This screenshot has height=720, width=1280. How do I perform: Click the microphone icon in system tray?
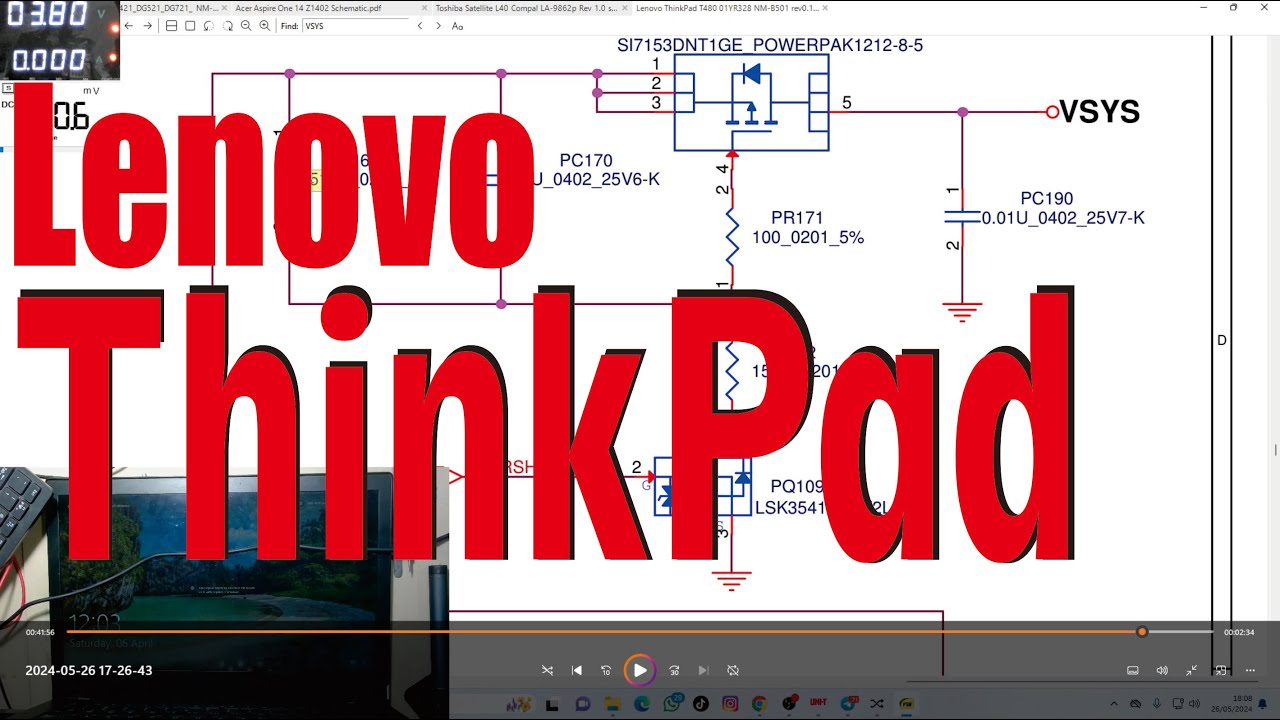(1156, 704)
